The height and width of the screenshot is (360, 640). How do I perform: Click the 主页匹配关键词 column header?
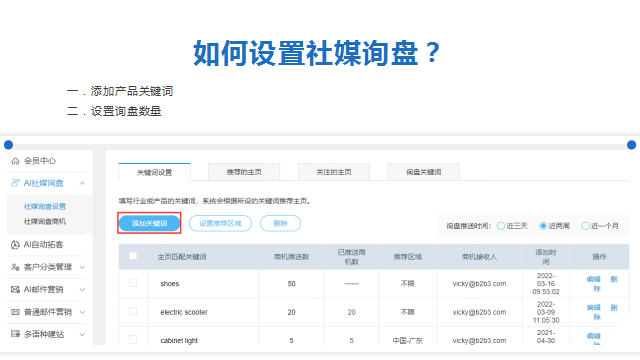click(182, 257)
